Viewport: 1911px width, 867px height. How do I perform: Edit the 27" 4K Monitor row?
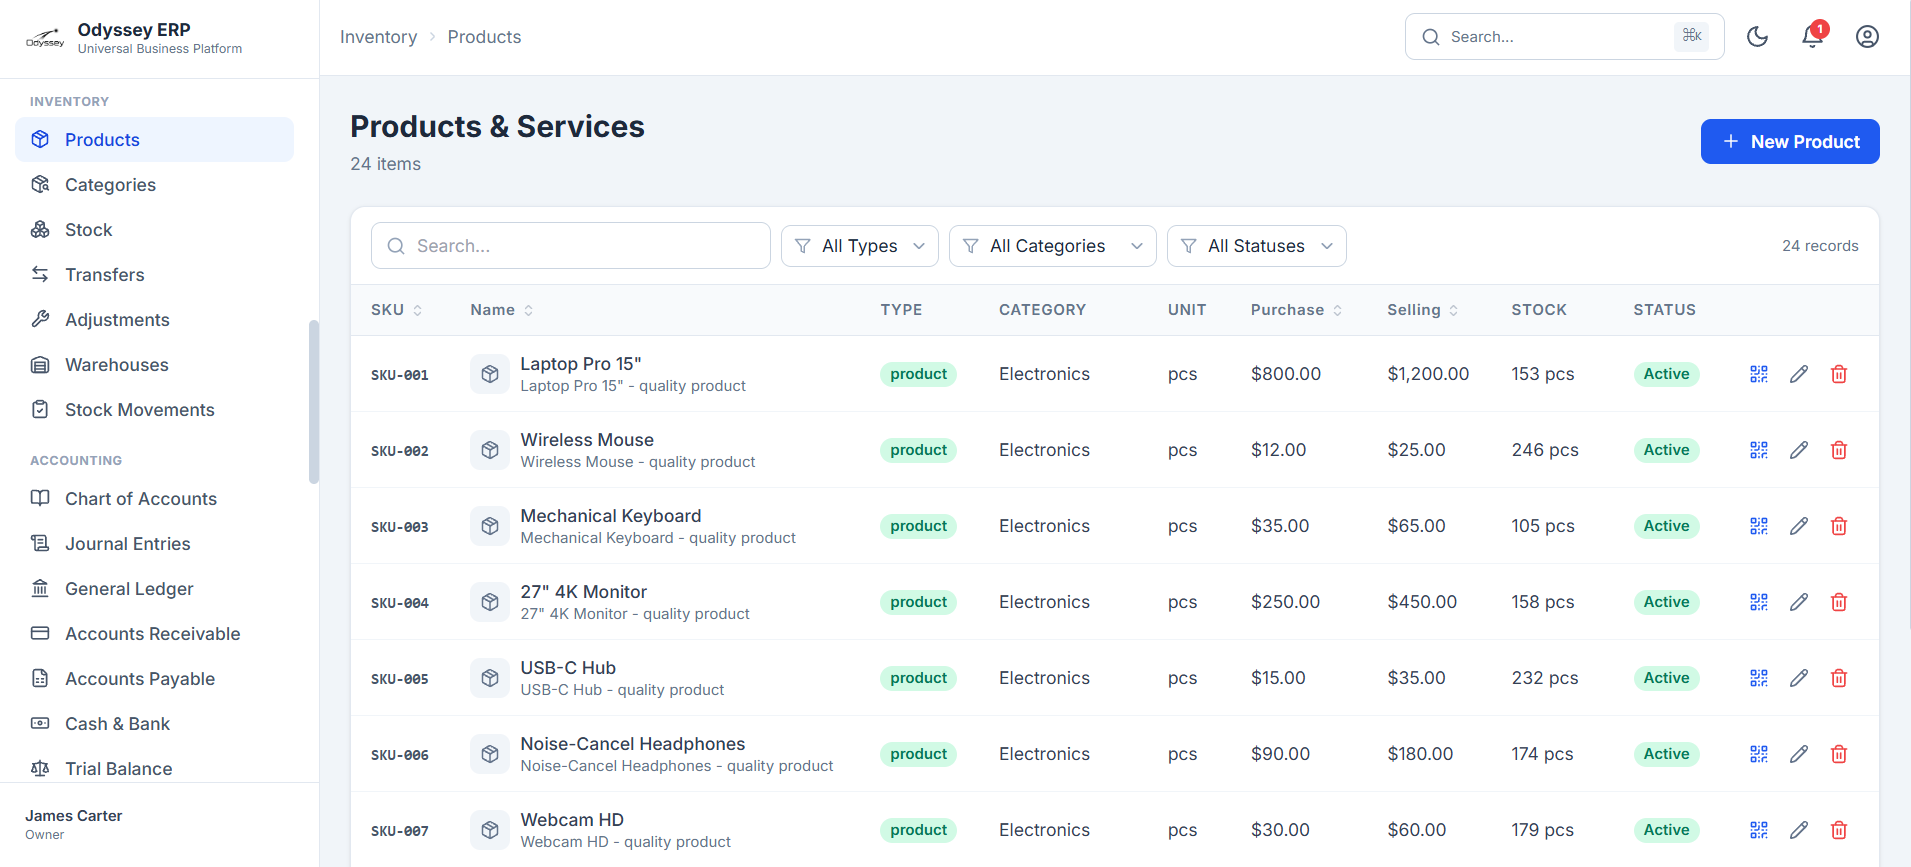tap(1799, 602)
